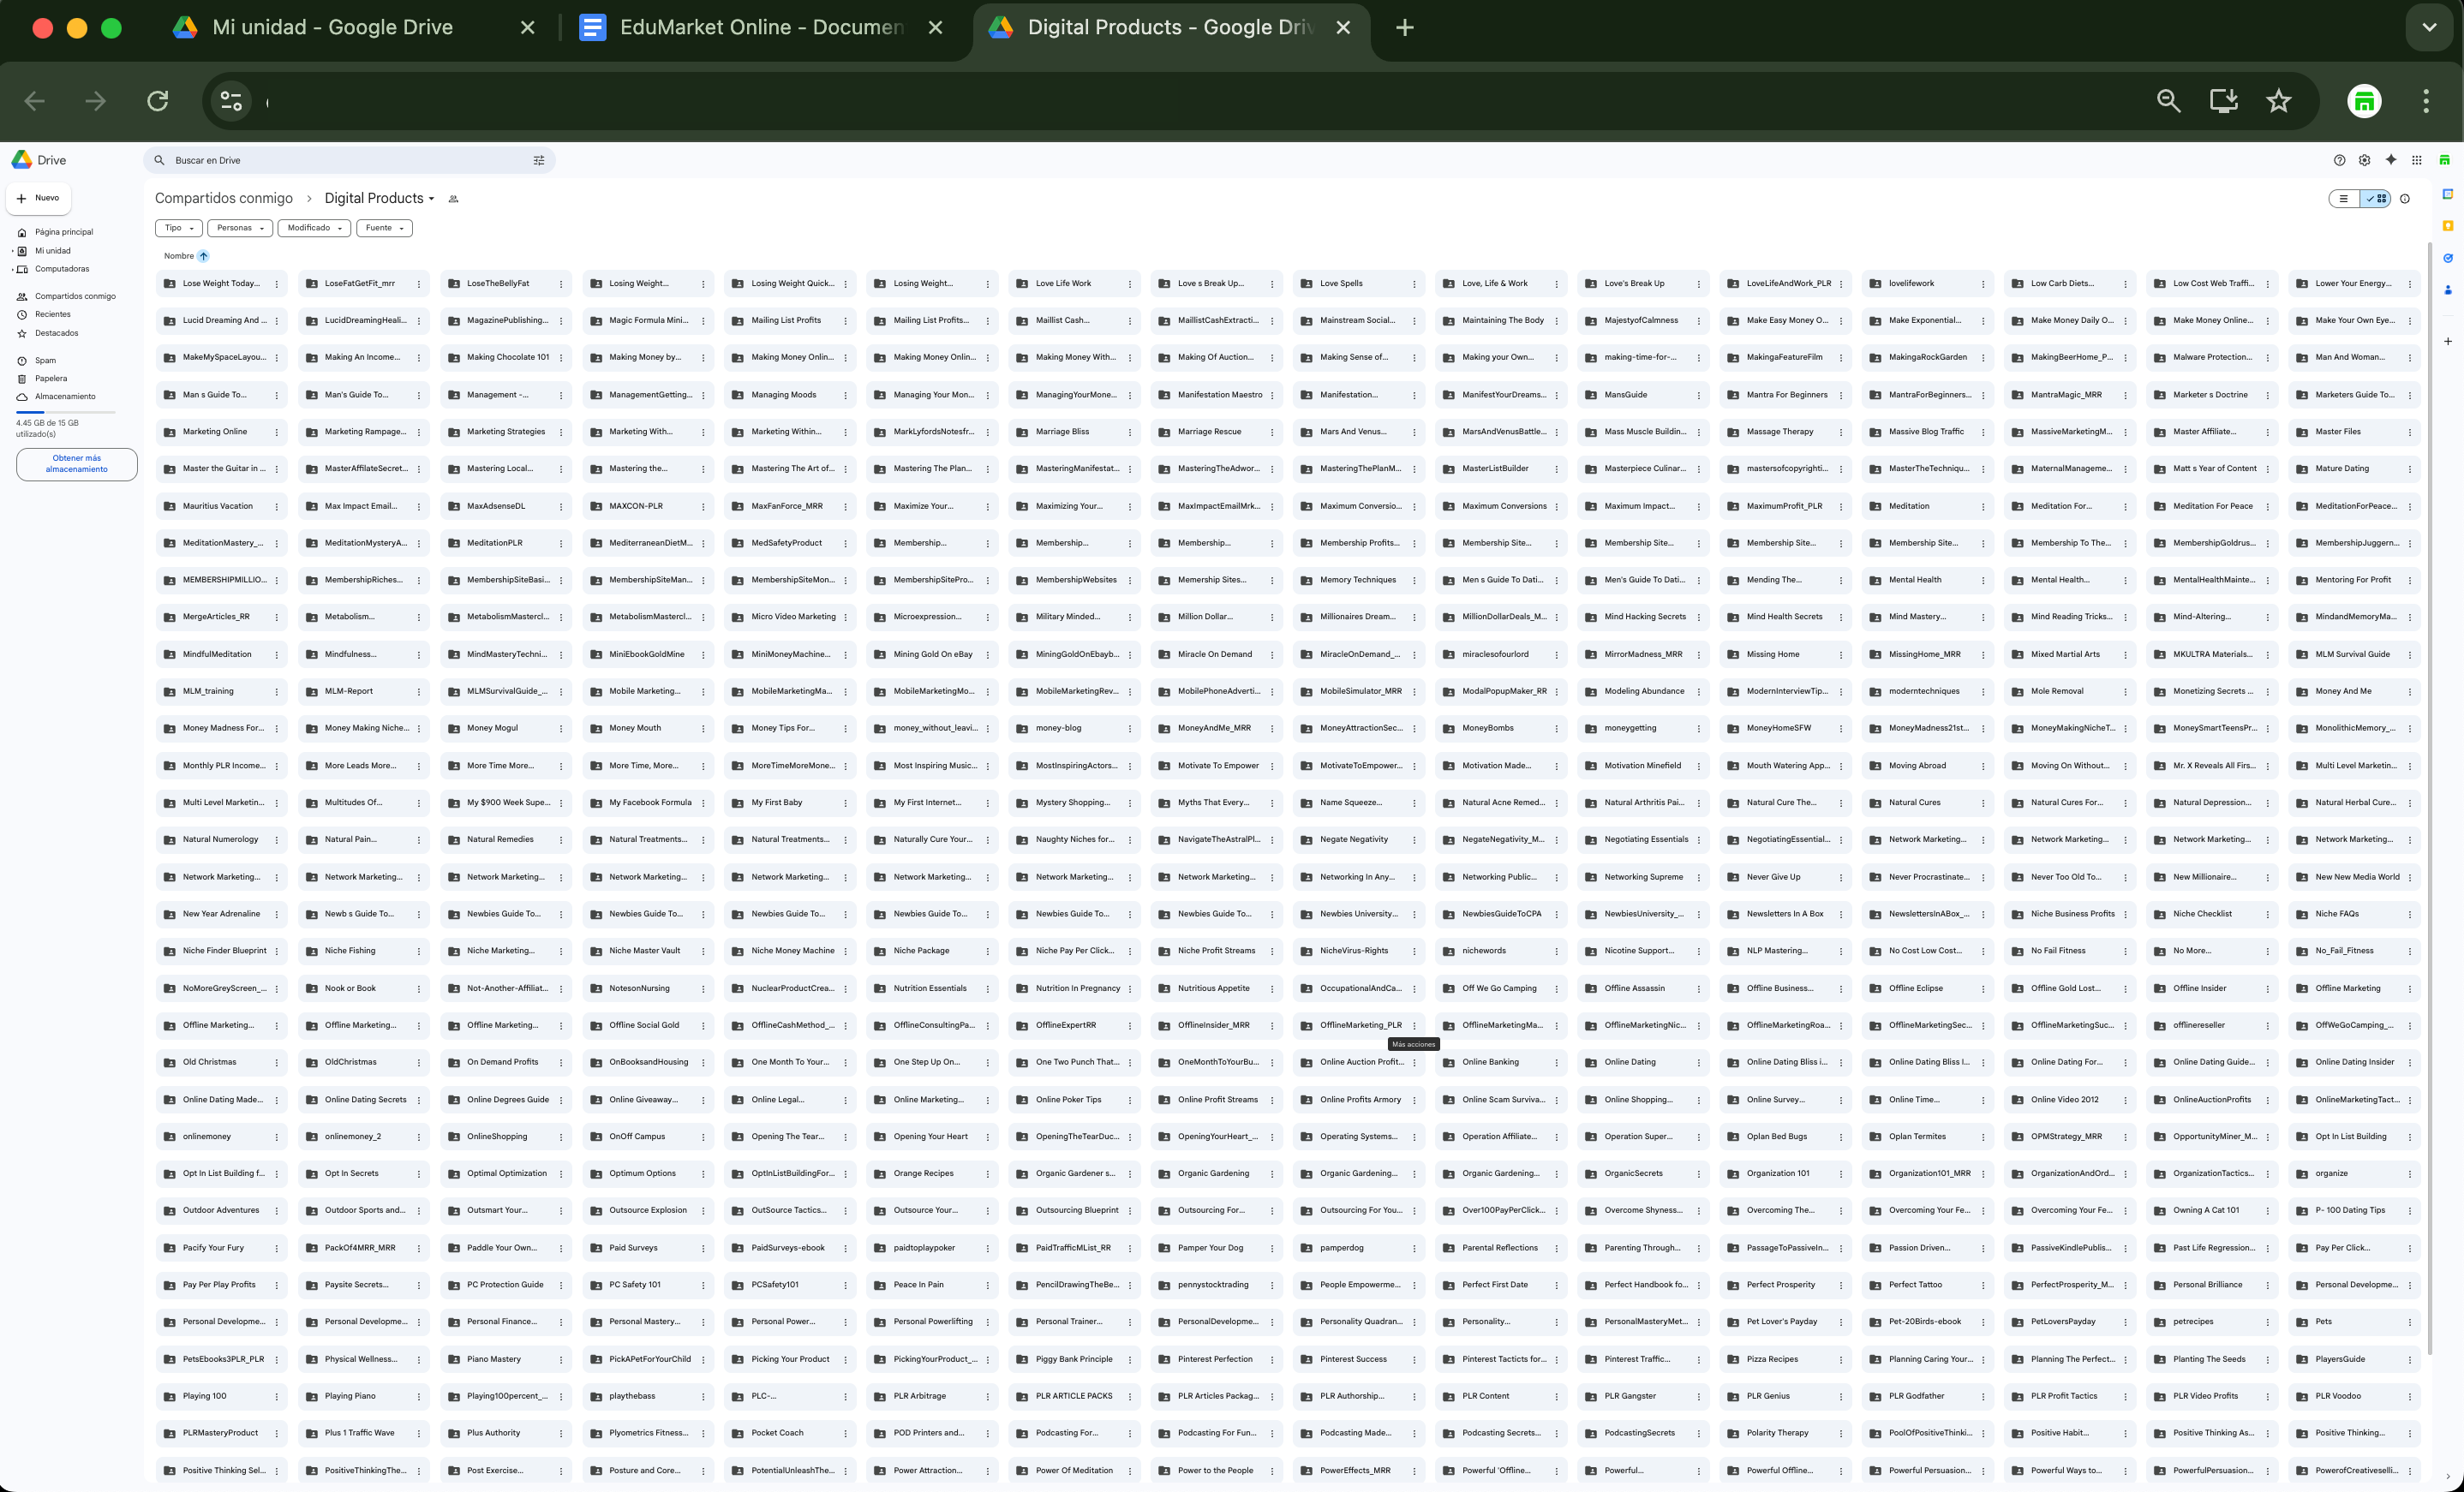The height and width of the screenshot is (1492, 2464).
Task: Expand the Digital Products folder menu
Action: point(431,199)
